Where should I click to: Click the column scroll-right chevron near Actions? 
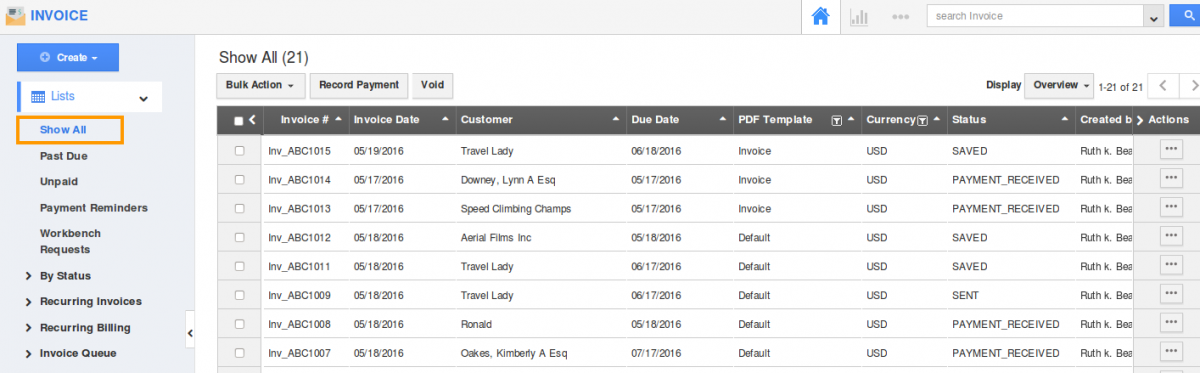coord(1140,120)
